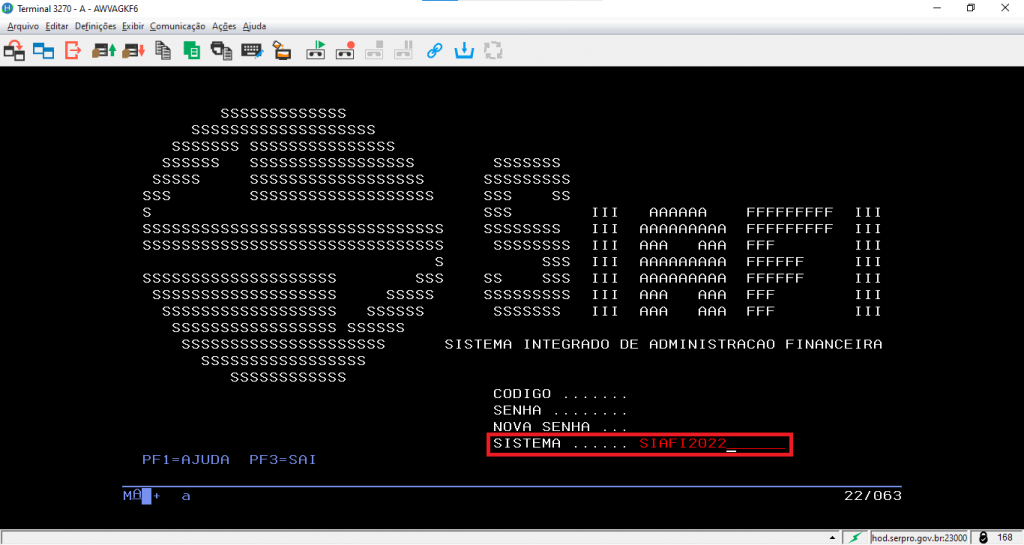
Task: Click the CODIGO field line
Action: 559,394
